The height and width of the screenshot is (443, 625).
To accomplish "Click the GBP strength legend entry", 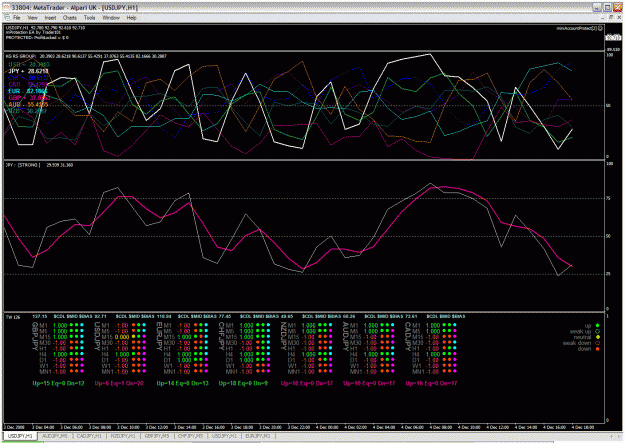I will [x=29, y=98].
